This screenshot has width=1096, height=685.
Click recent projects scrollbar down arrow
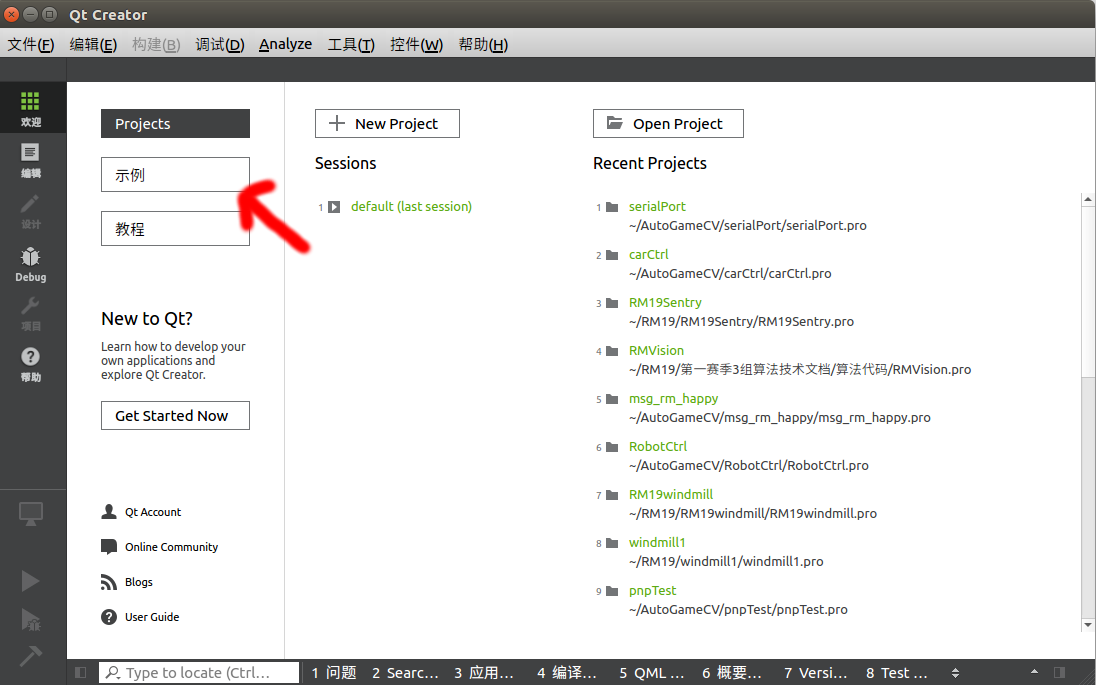pyautogui.click(x=1088, y=624)
